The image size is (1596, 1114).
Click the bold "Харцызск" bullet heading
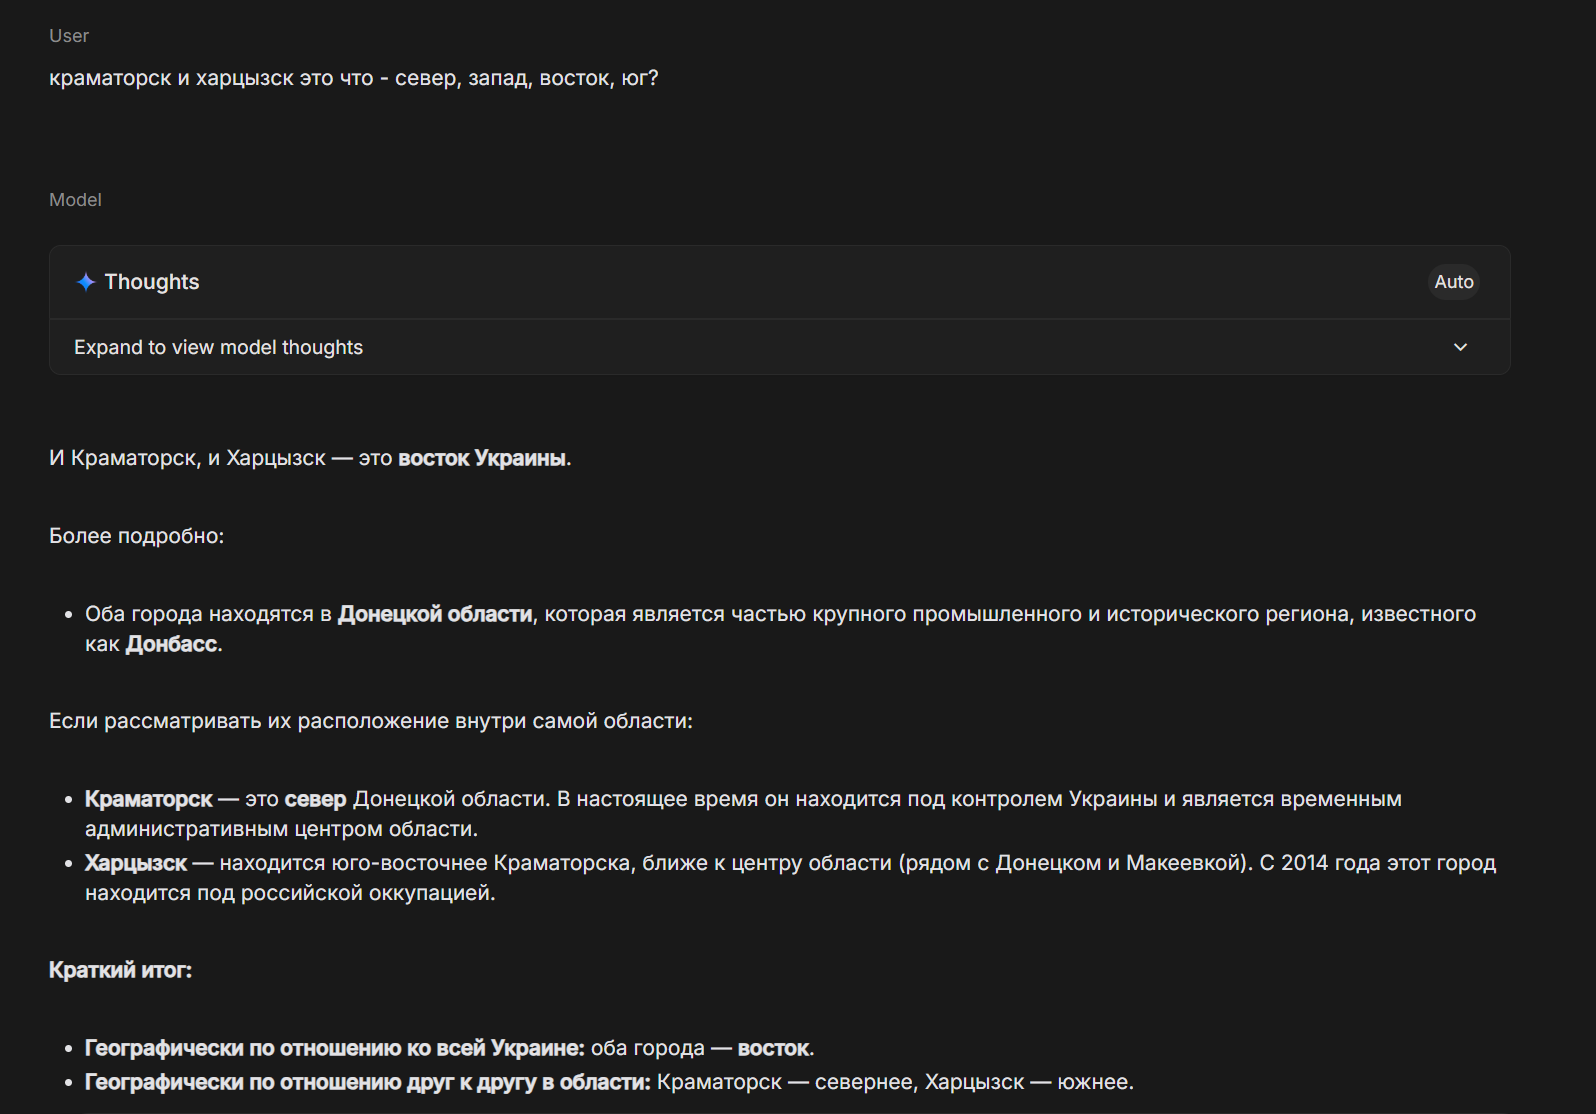pos(136,863)
